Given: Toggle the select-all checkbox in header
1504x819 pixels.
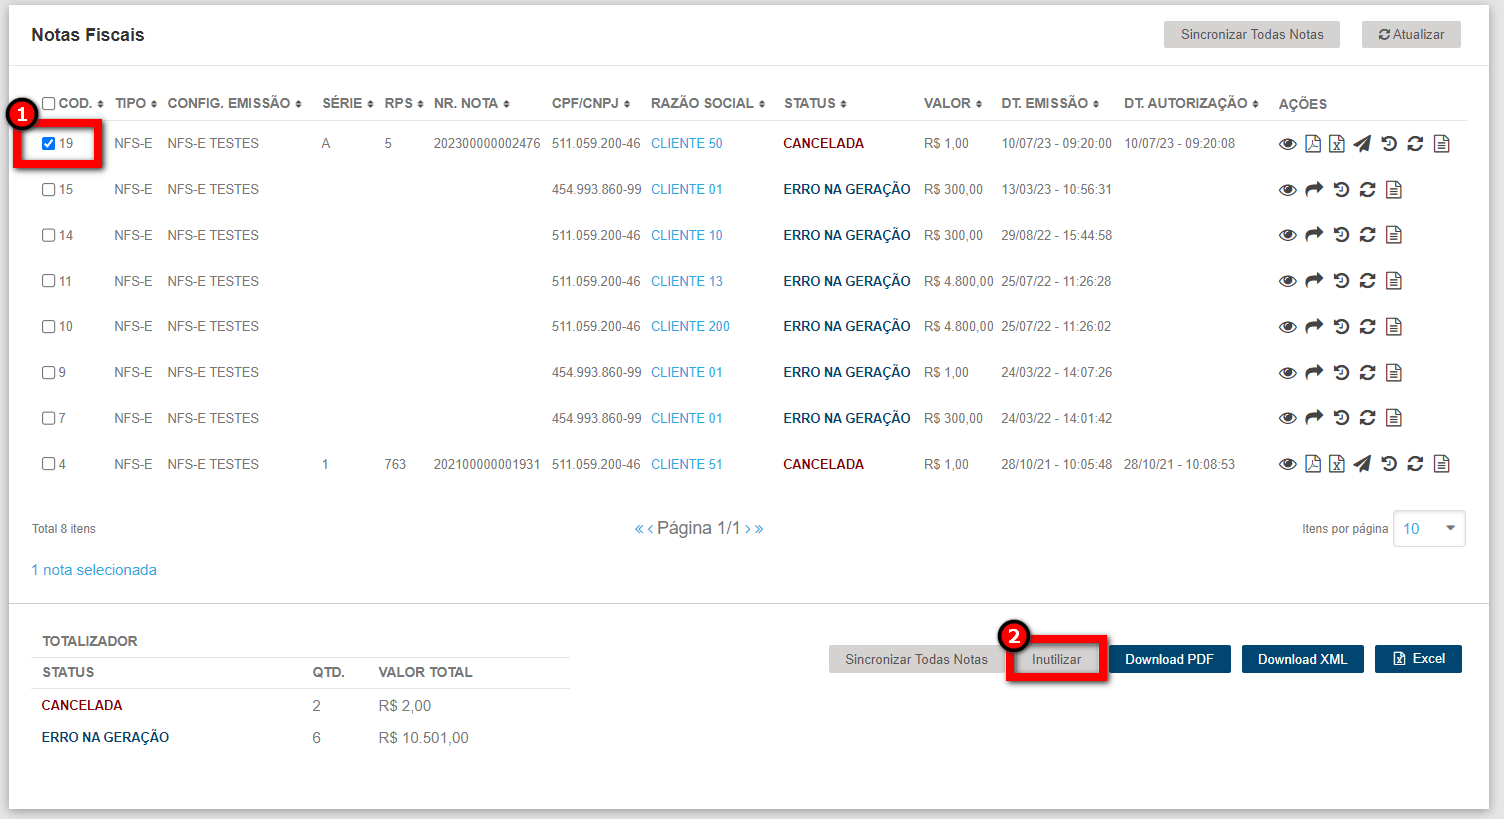Looking at the screenshot, I should pyautogui.click(x=48, y=104).
